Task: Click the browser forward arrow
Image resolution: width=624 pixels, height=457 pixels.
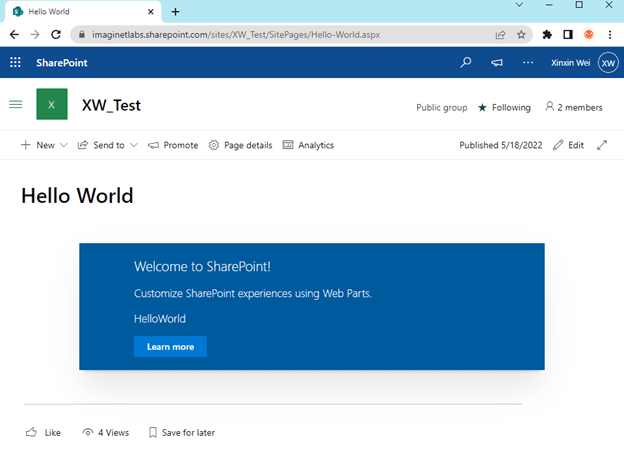Action: coord(35,35)
